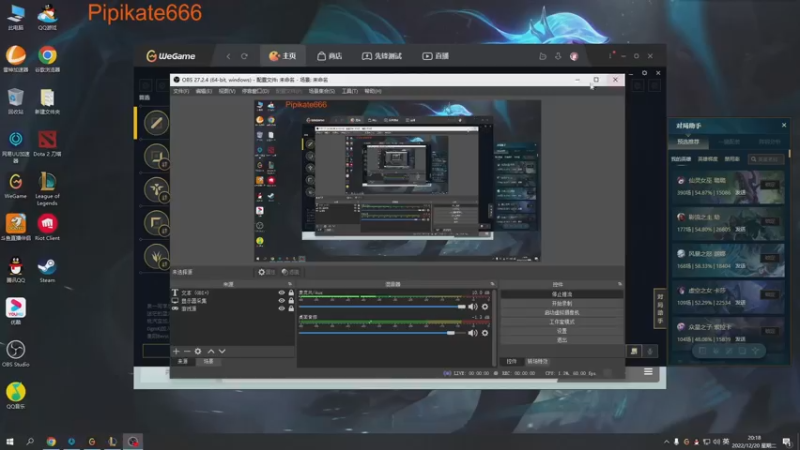The image size is (800, 450).
Task: Click 退出 to exit OBS
Action: (x=562, y=340)
